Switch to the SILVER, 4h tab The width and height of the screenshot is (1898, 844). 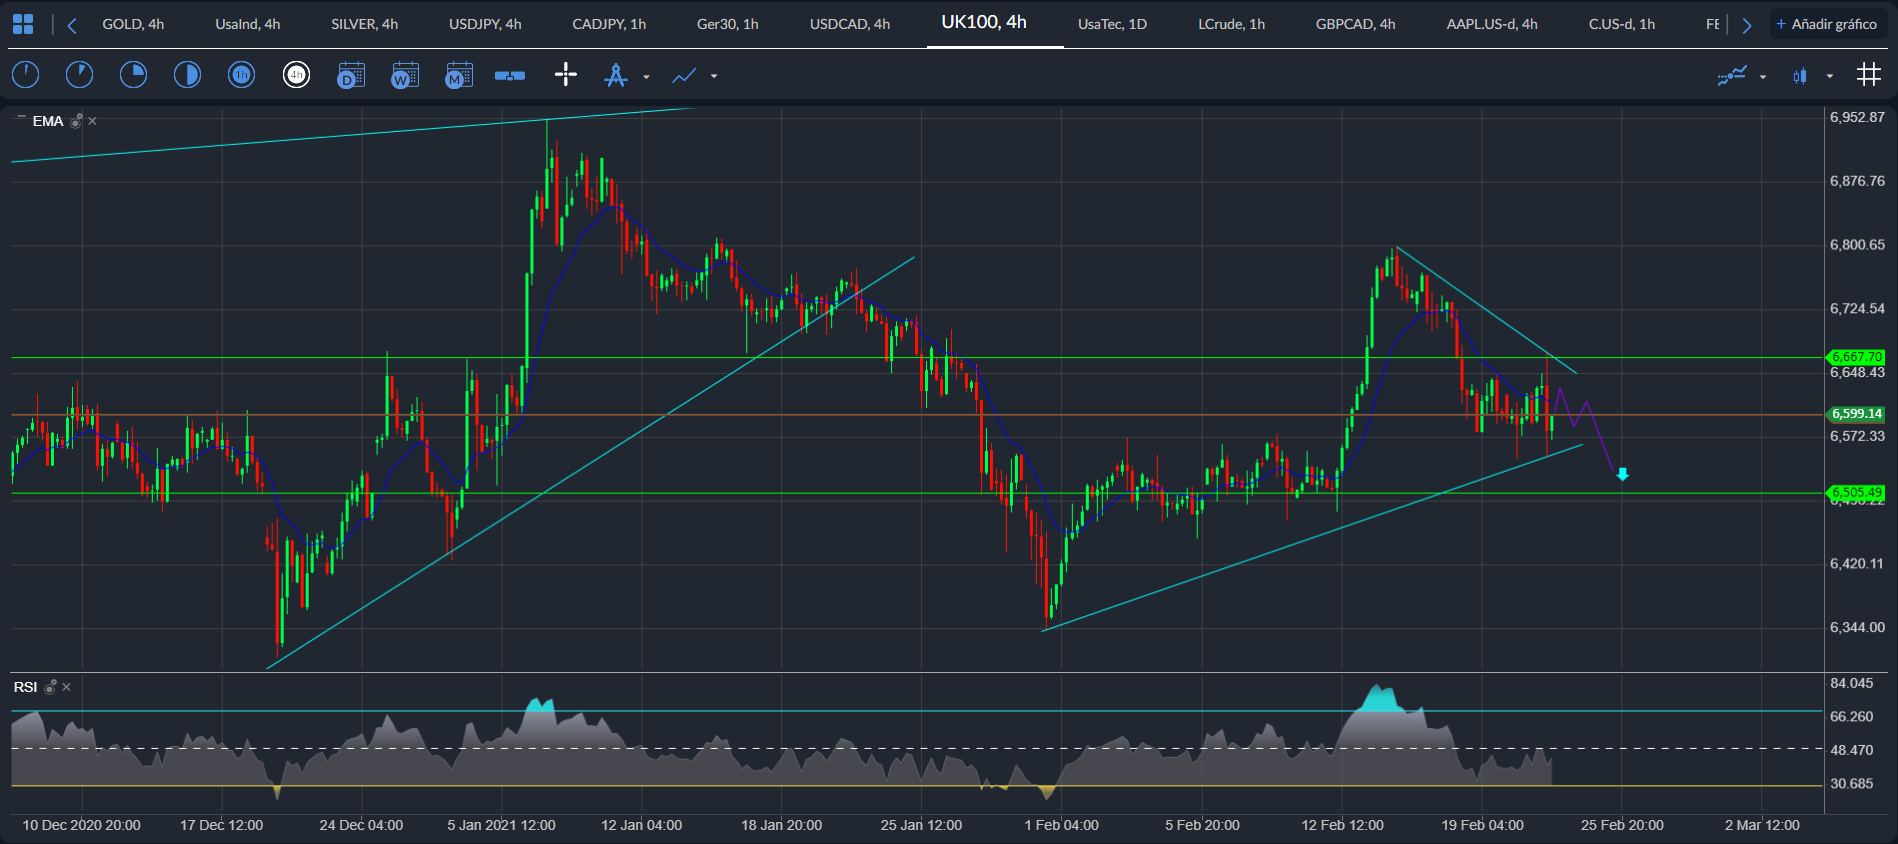[365, 24]
